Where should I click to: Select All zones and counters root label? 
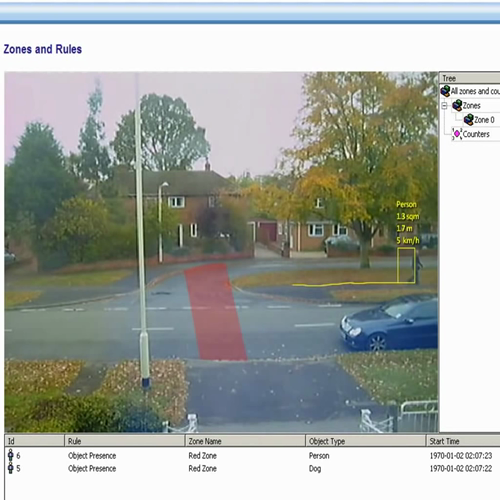coord(475,91)
